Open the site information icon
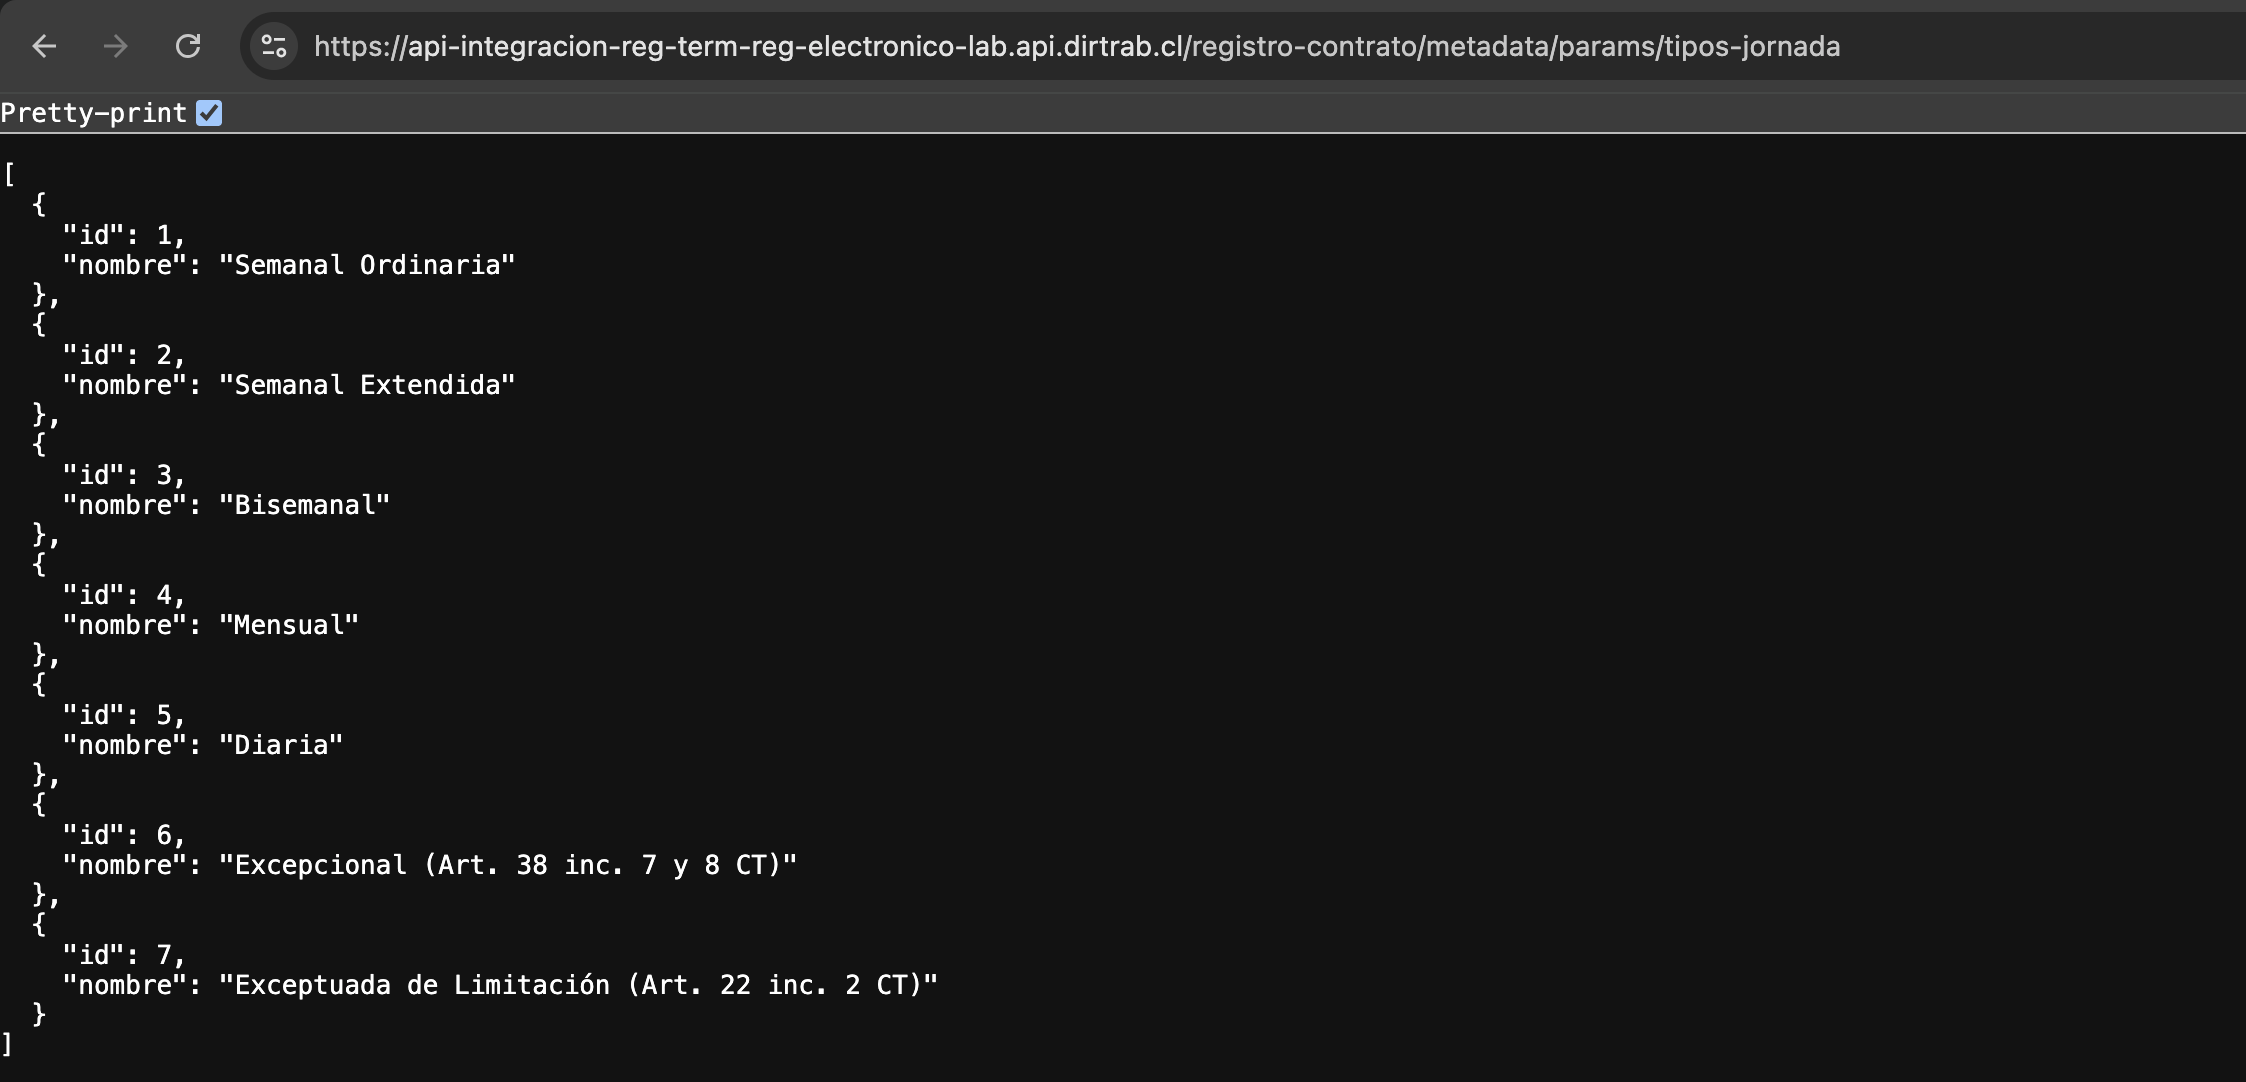This screenshot has width=2246, height=1082. [273, 46]
